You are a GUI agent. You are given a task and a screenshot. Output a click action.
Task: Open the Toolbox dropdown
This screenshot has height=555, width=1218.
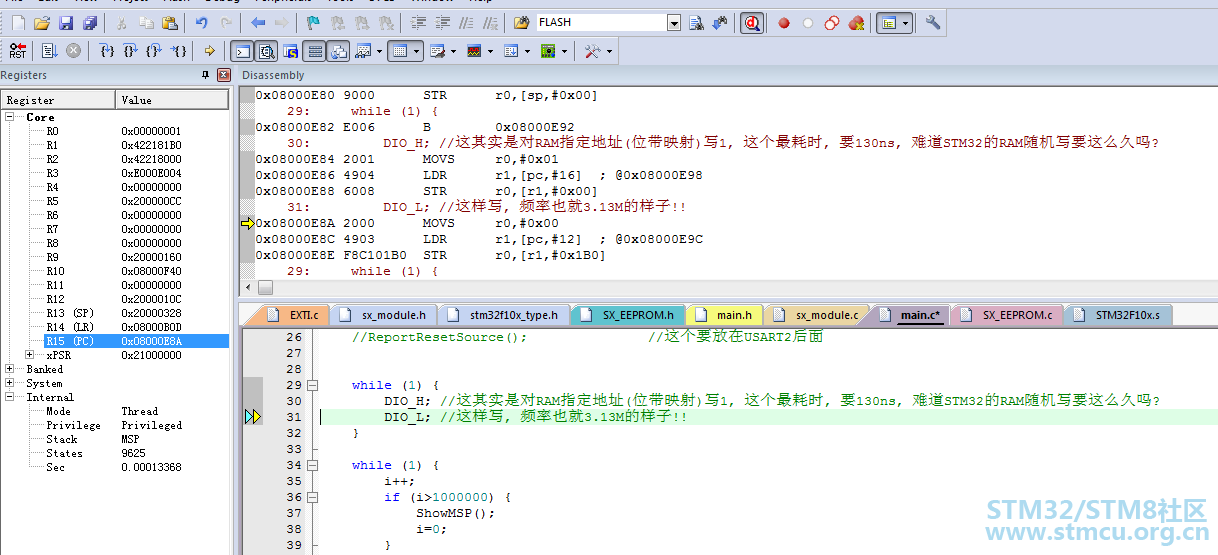609,50
